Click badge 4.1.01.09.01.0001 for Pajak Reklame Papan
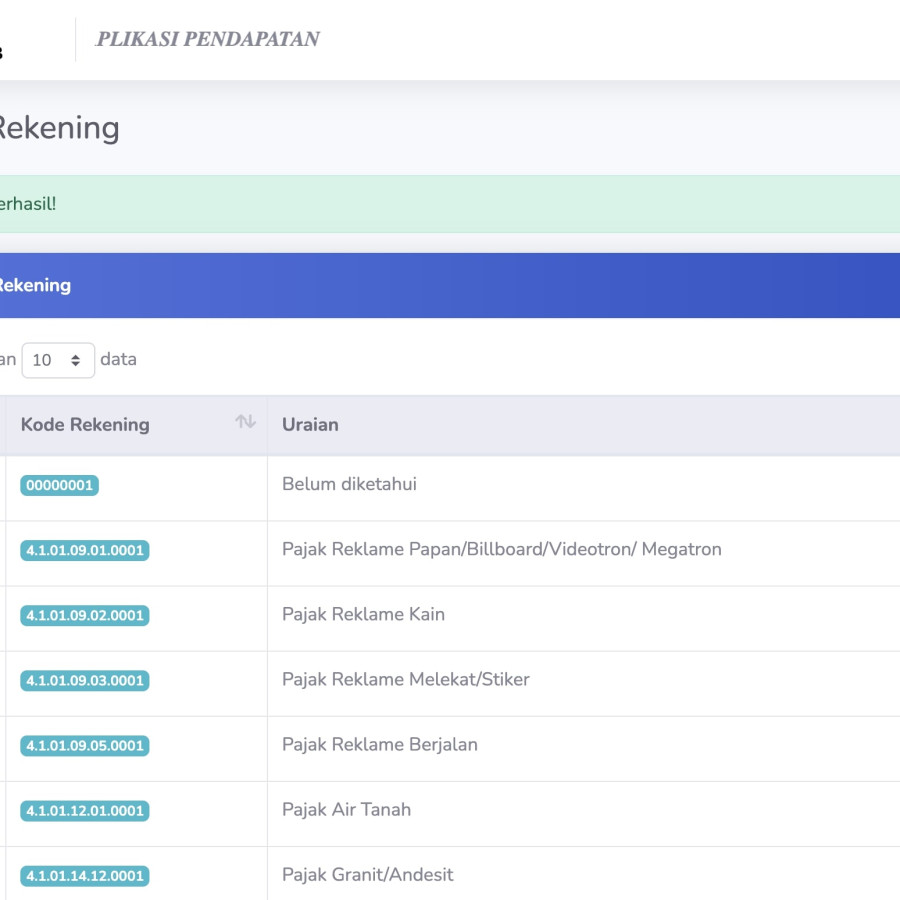The height and width of the screenshot is (900, 900). (x=85, y=550)
